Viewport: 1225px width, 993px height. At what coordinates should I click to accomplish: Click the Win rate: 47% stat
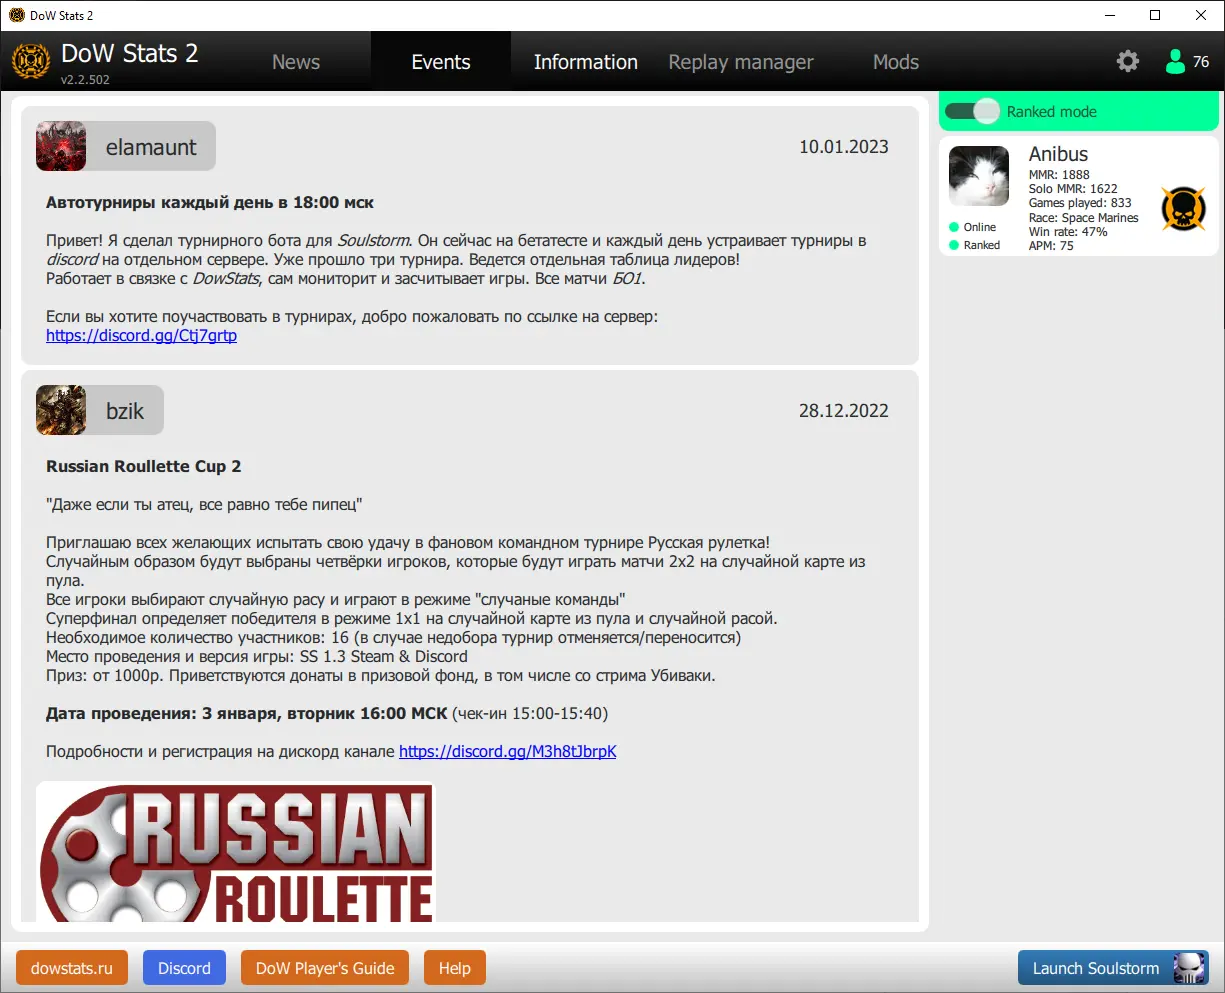point(1068,232)
